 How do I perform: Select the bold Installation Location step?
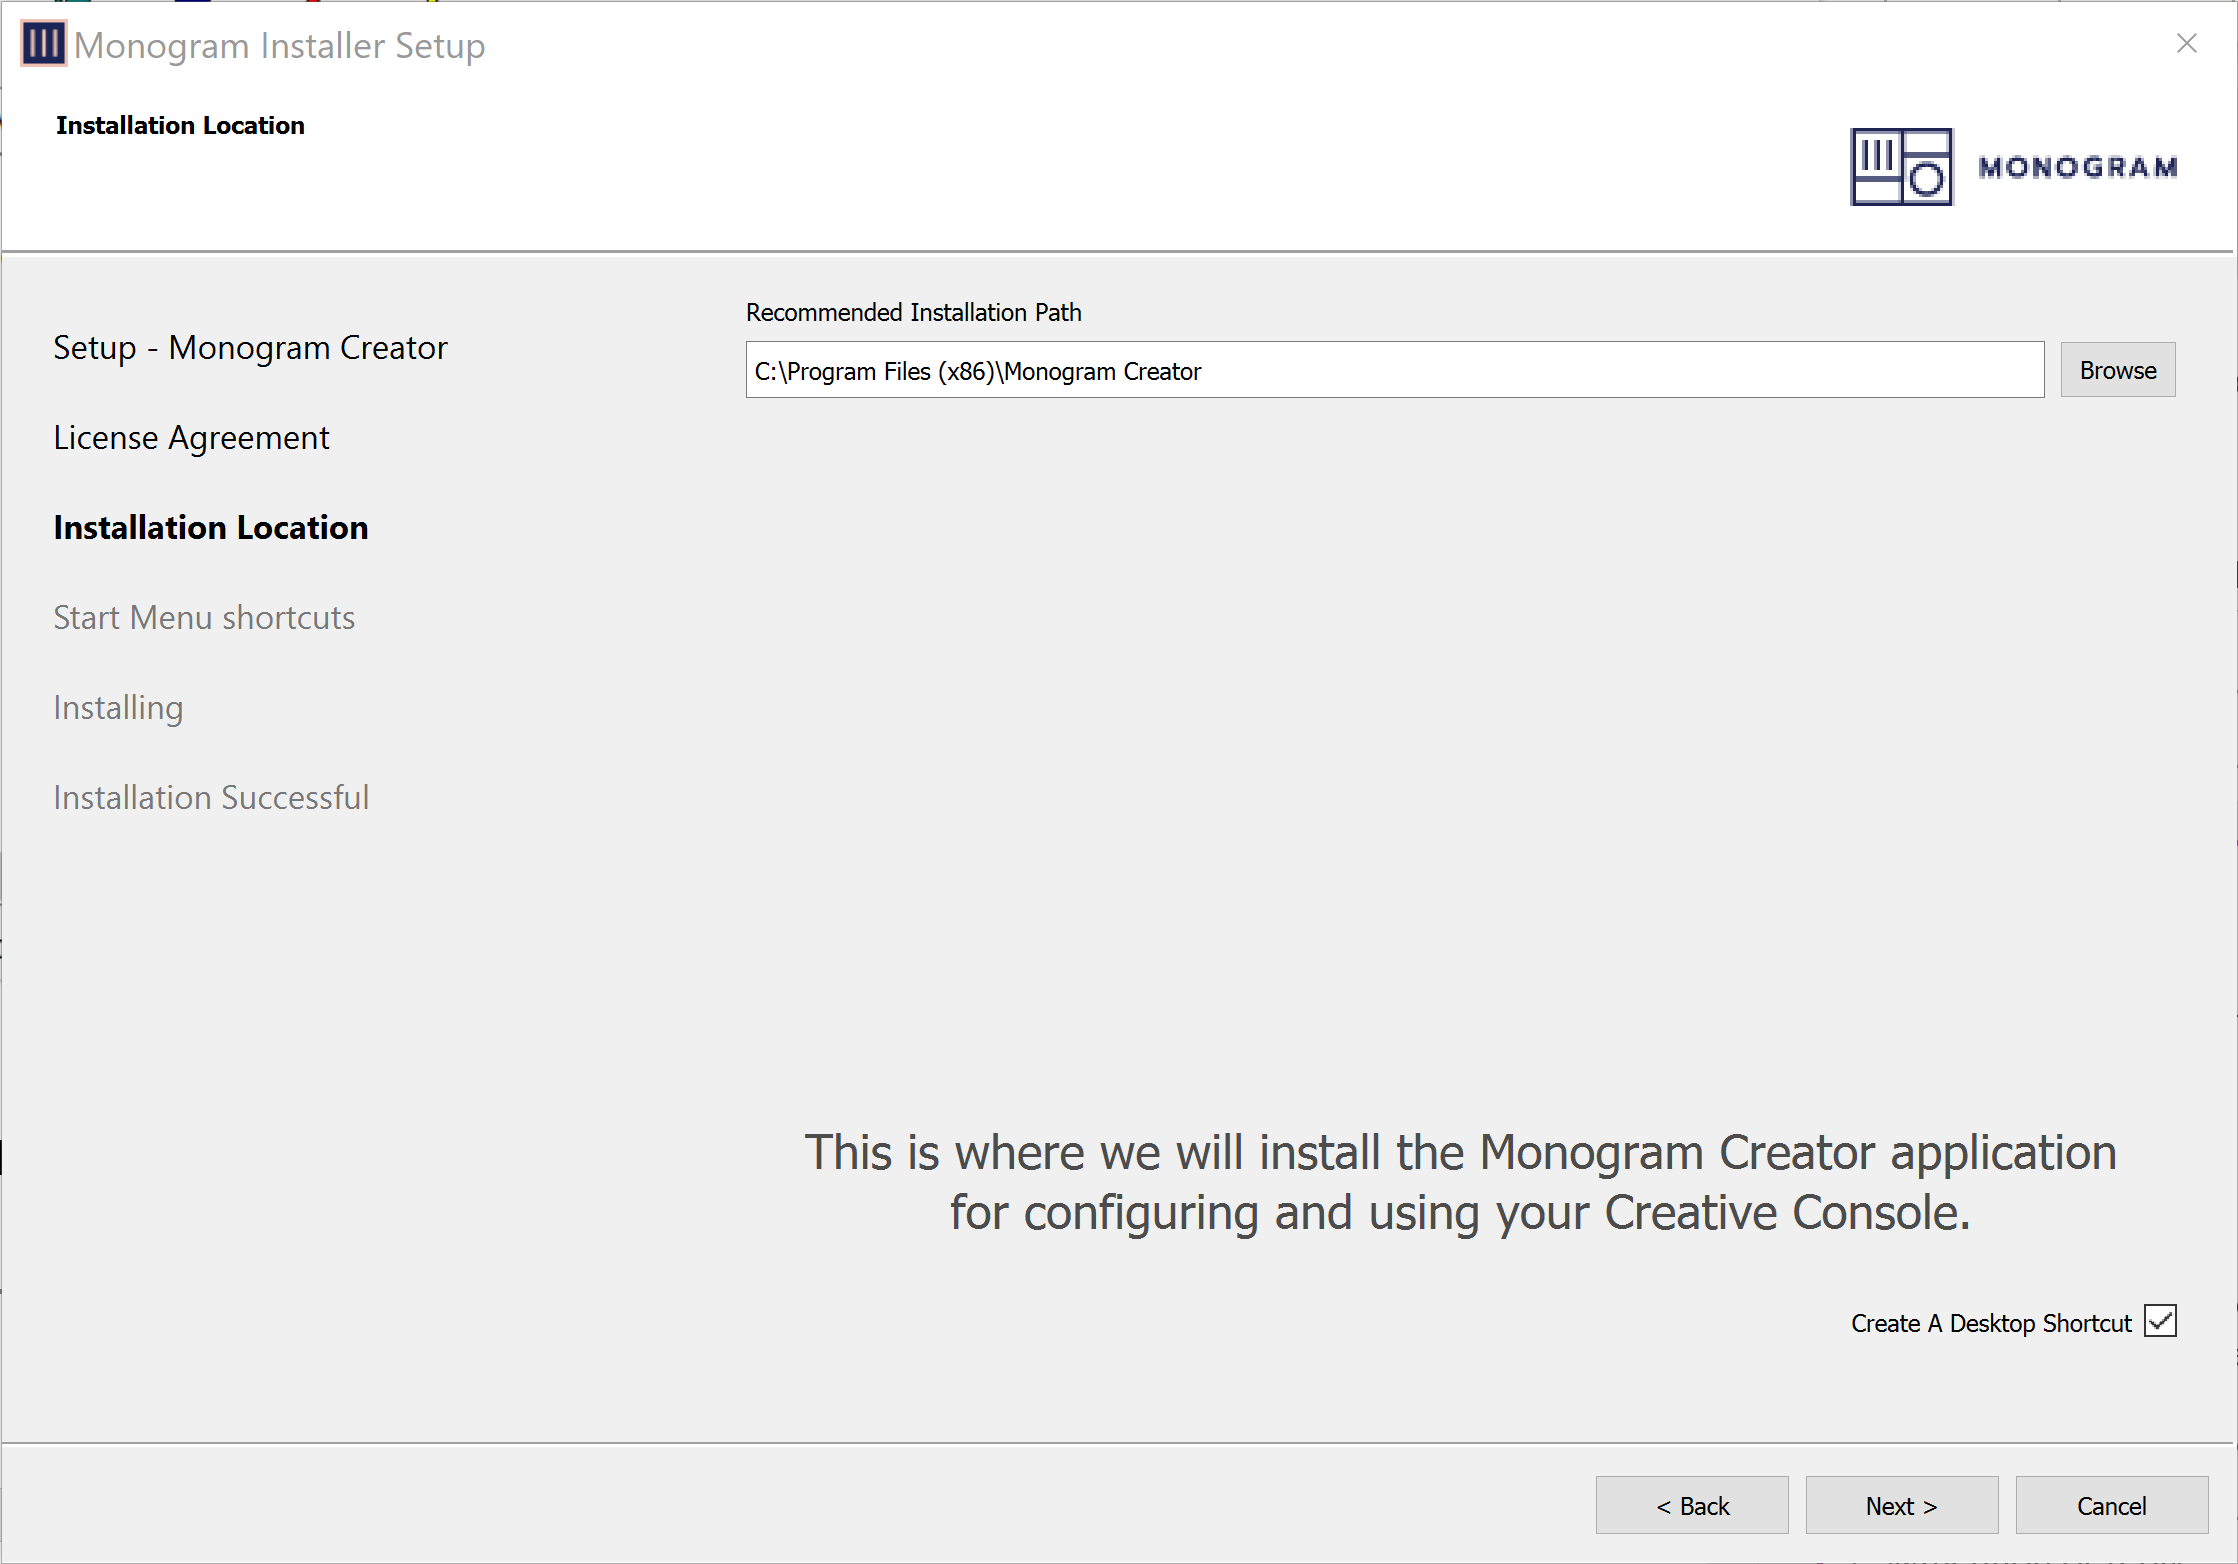[210, 528]
